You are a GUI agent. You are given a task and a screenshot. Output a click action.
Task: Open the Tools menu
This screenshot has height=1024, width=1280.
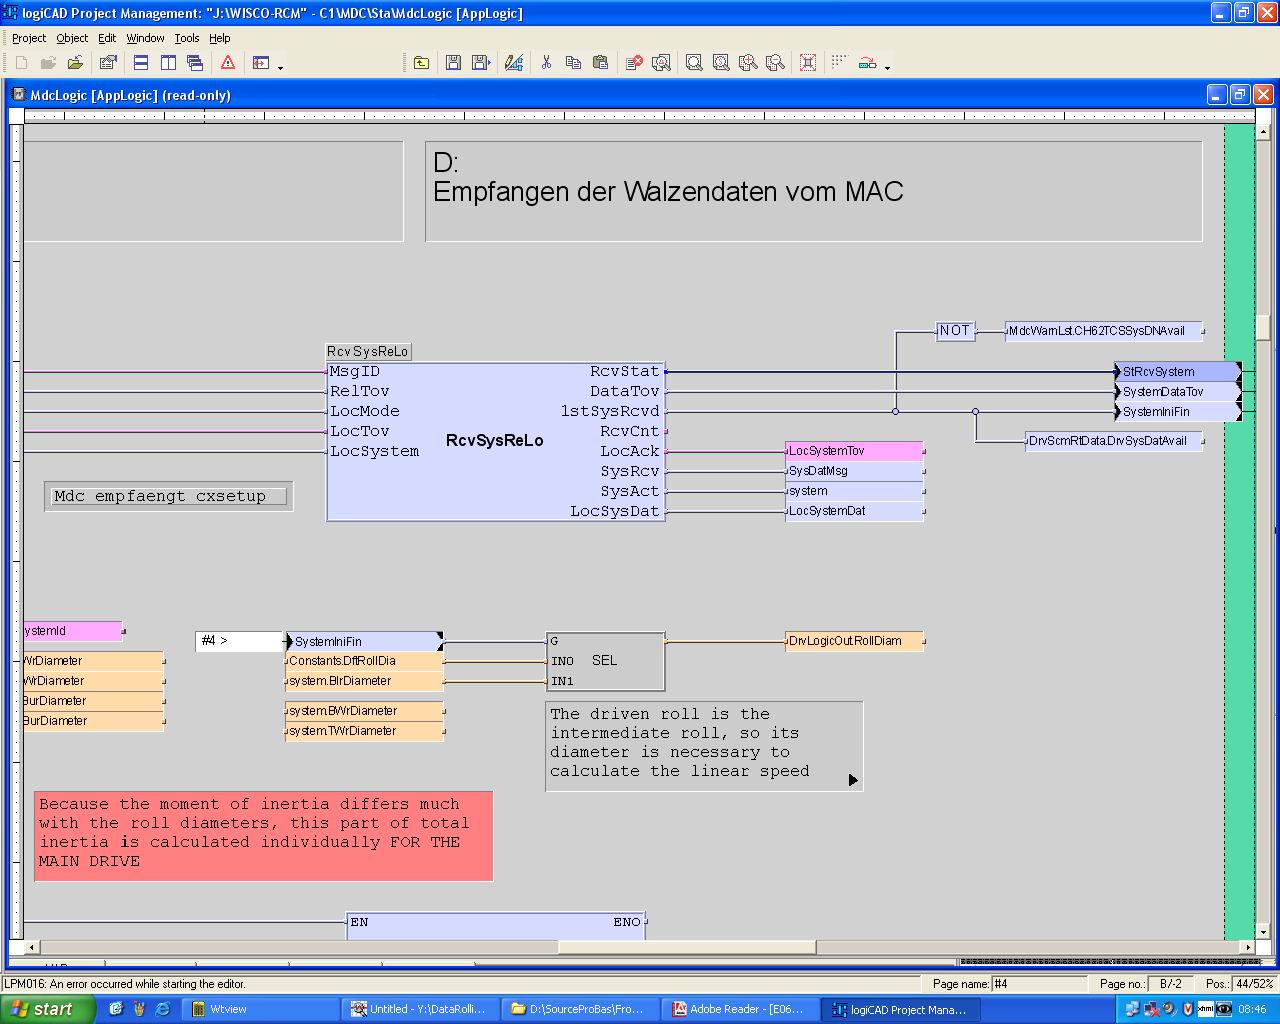click(186, 38)
